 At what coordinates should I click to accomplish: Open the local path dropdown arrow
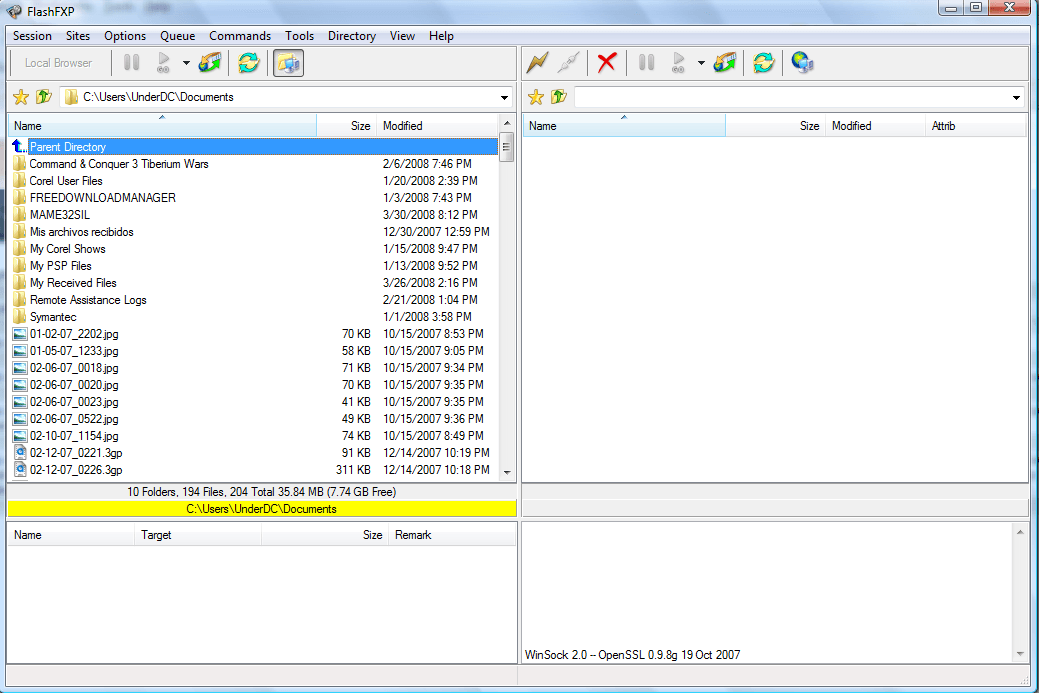(505, 97)
